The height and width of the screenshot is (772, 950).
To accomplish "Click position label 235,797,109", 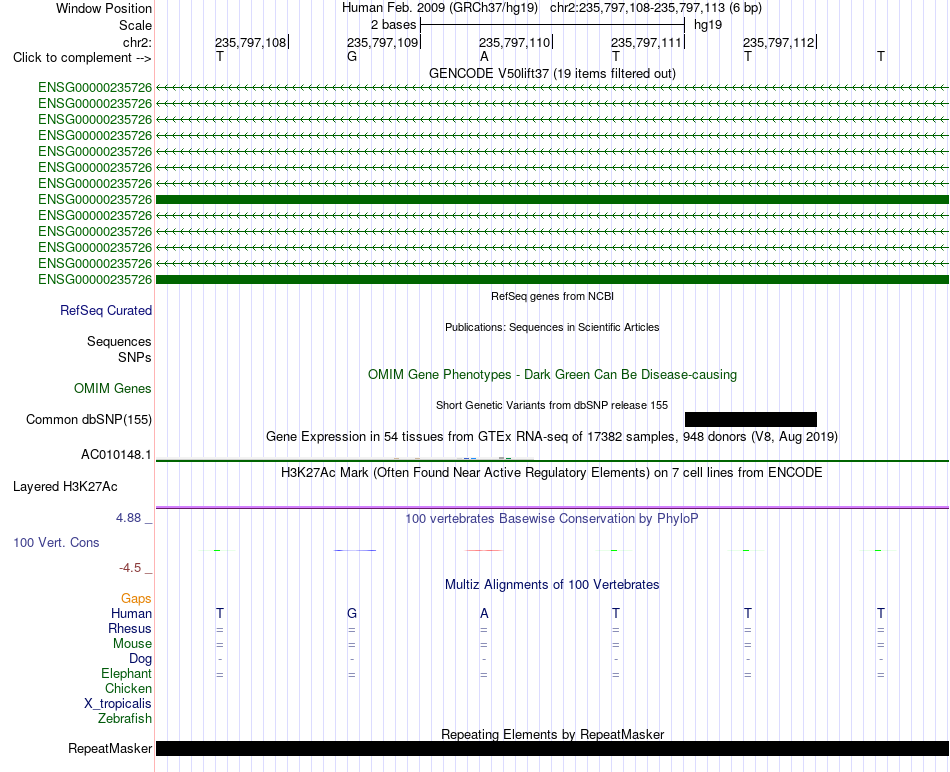I will coord(382,42).
